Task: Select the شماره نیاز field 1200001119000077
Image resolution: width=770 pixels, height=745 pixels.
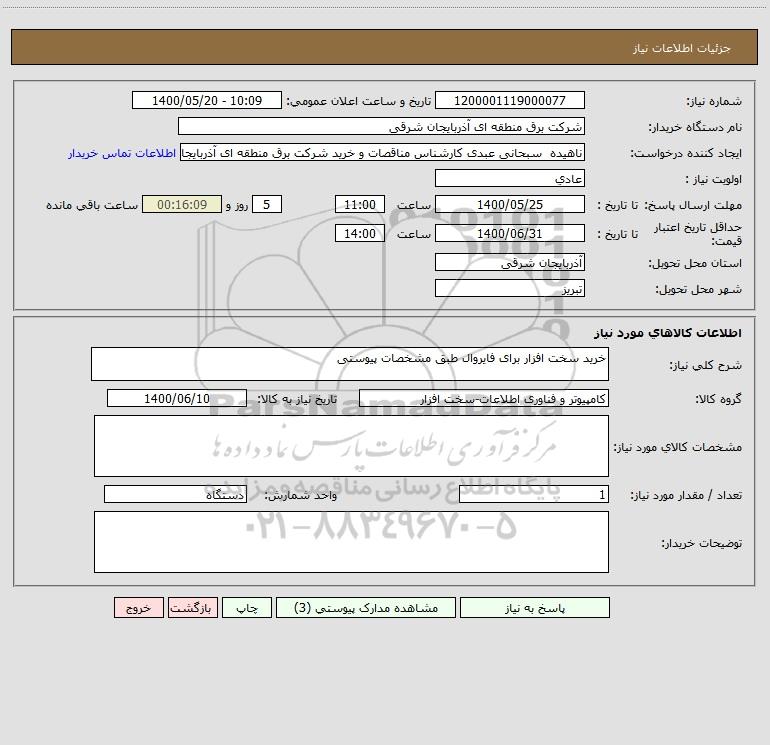Action: (510, 100)
